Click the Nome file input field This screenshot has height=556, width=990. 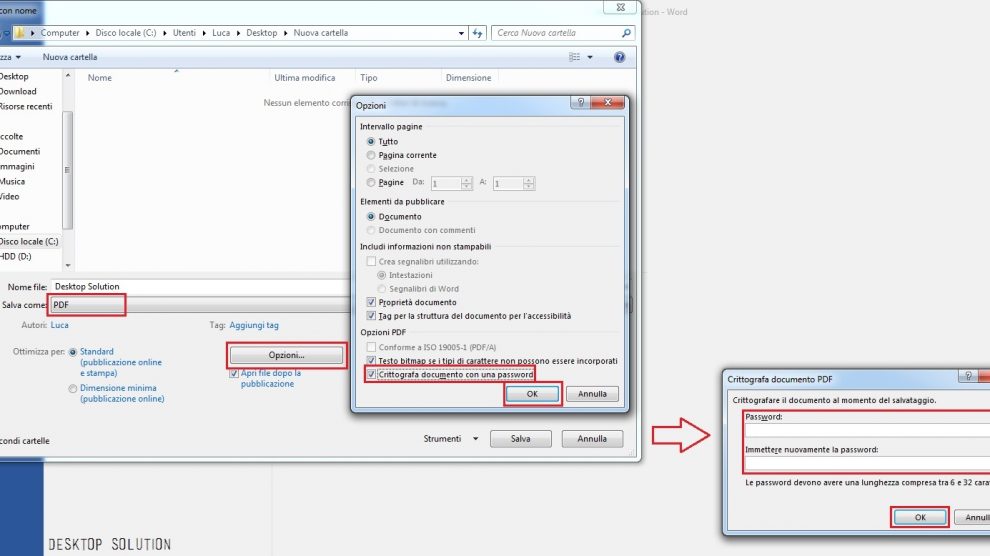[x=201, y=287]
